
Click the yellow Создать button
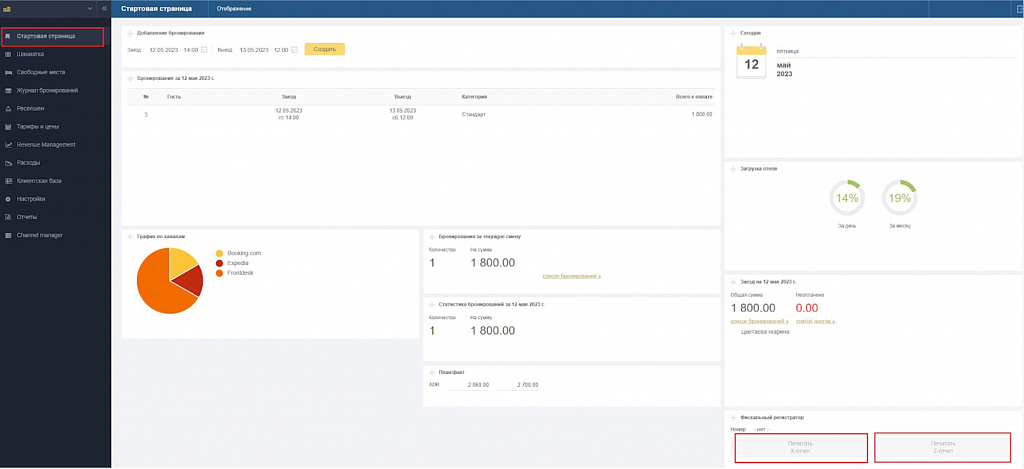tap(325, 50)
